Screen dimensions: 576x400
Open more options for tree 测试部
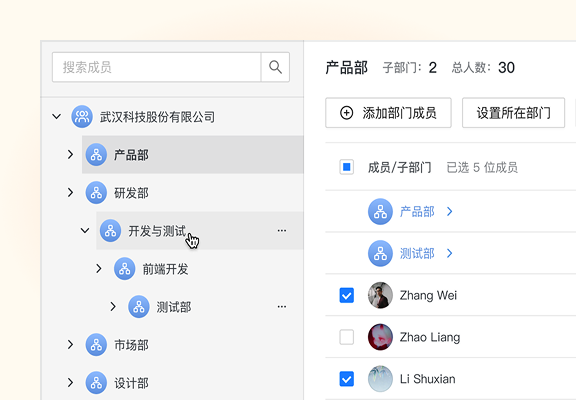coord(282,306)
